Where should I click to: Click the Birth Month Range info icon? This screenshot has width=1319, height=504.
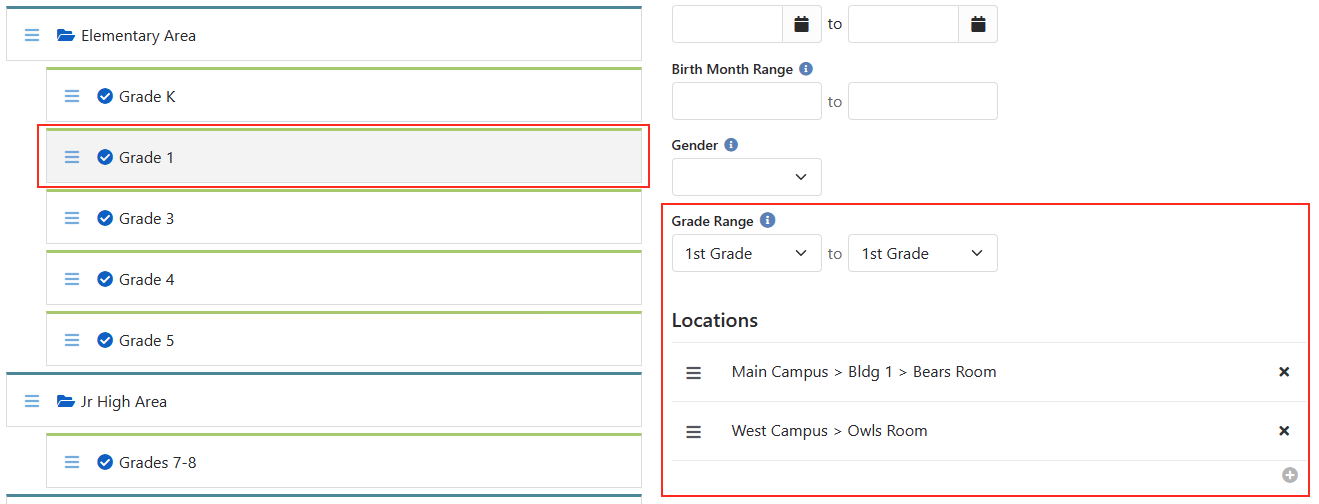tap(806, 69)
